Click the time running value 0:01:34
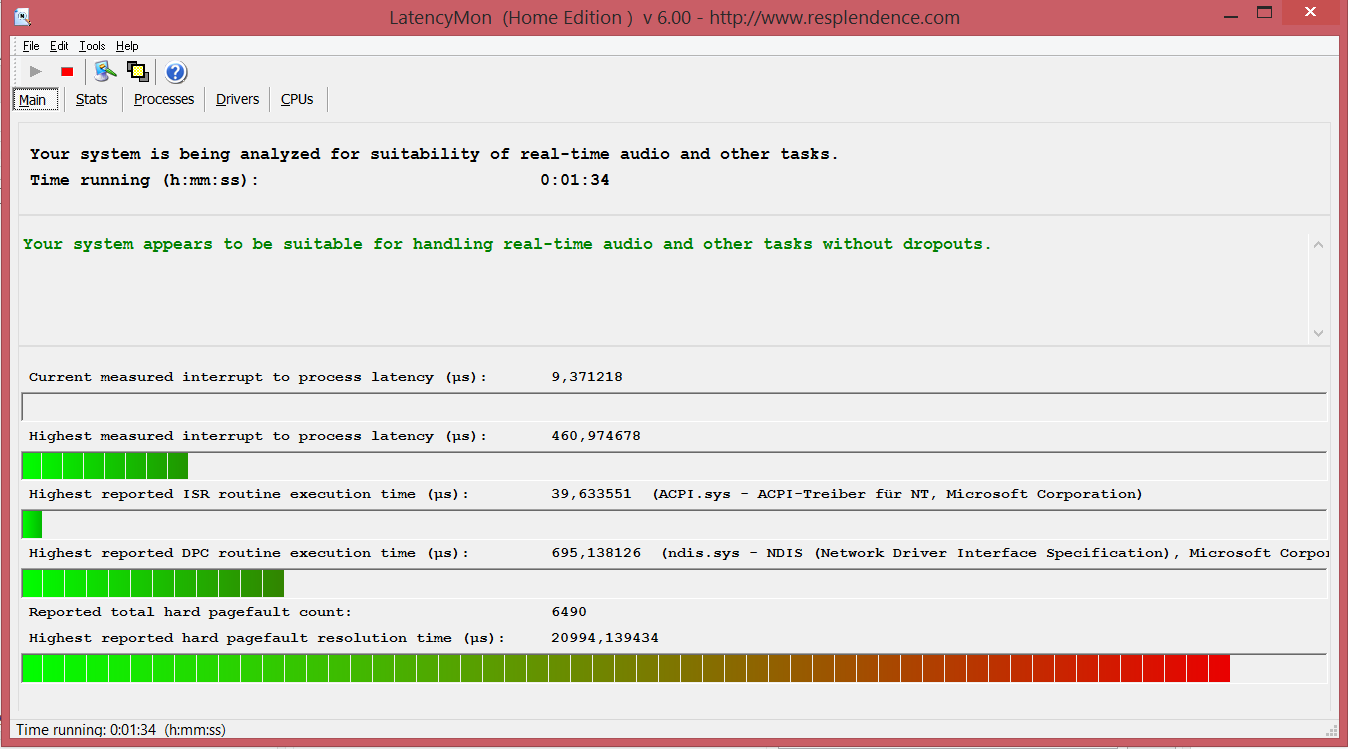Screen dimensions: 1348x749 click(x=575, y=181)
